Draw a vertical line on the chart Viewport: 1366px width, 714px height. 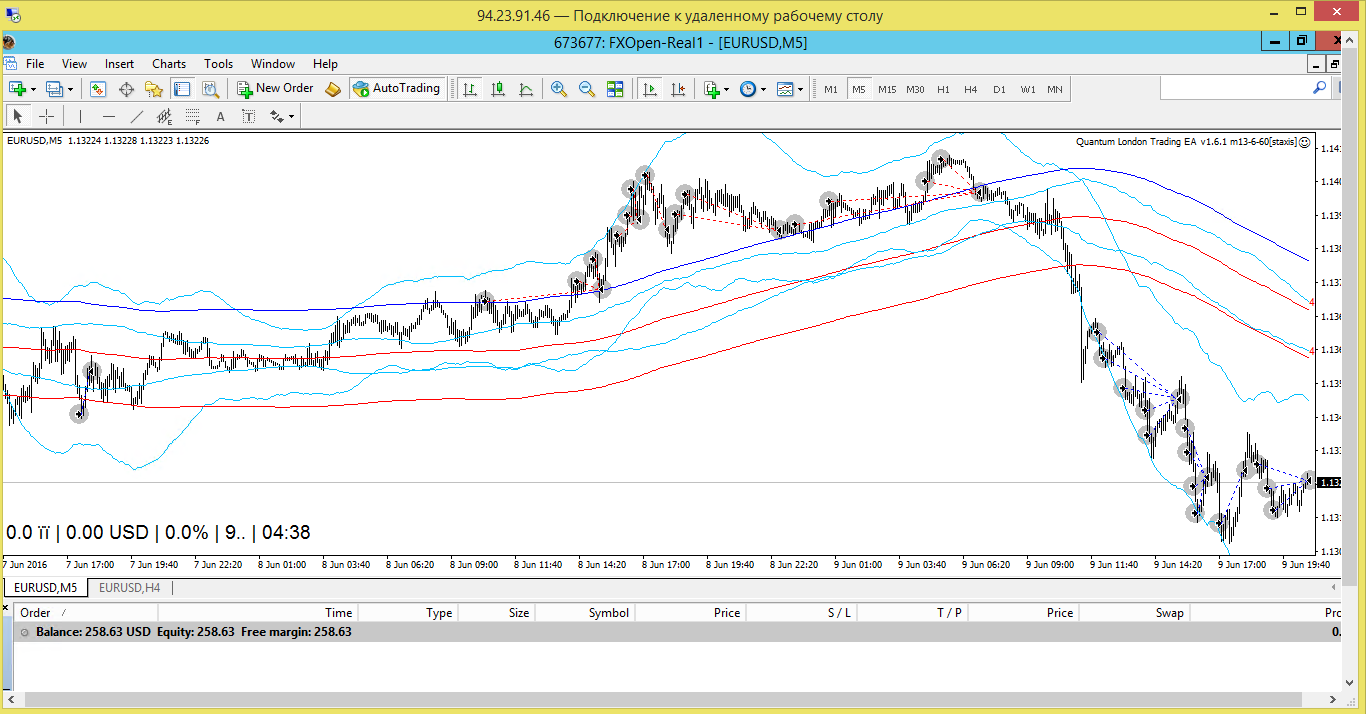[80, 116]
